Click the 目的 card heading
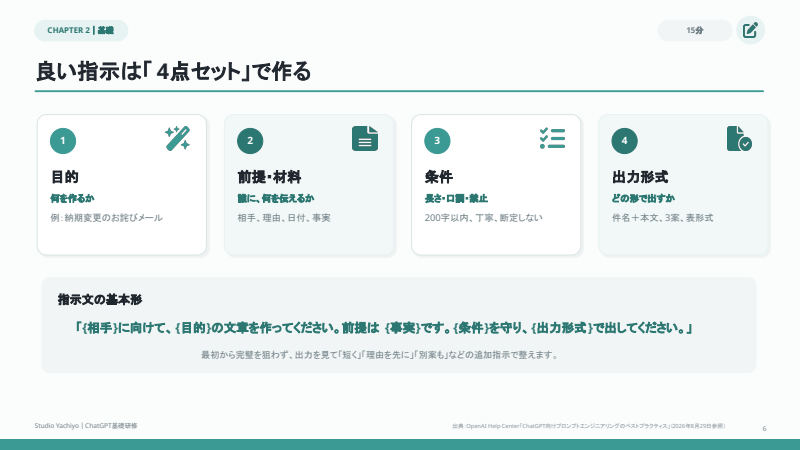The image size is (800, 450). [65, 177]
